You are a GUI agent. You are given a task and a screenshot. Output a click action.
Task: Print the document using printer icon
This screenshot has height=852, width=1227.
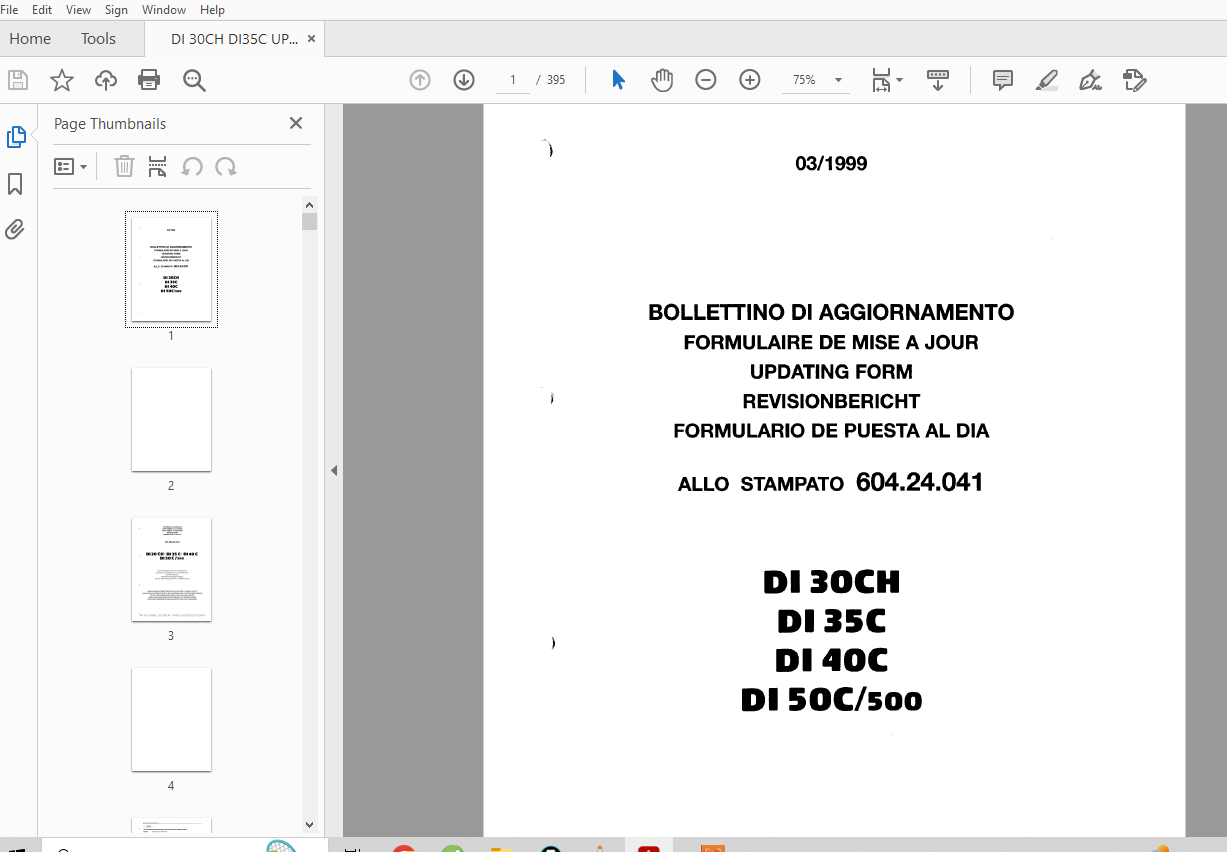coord(149,80)
